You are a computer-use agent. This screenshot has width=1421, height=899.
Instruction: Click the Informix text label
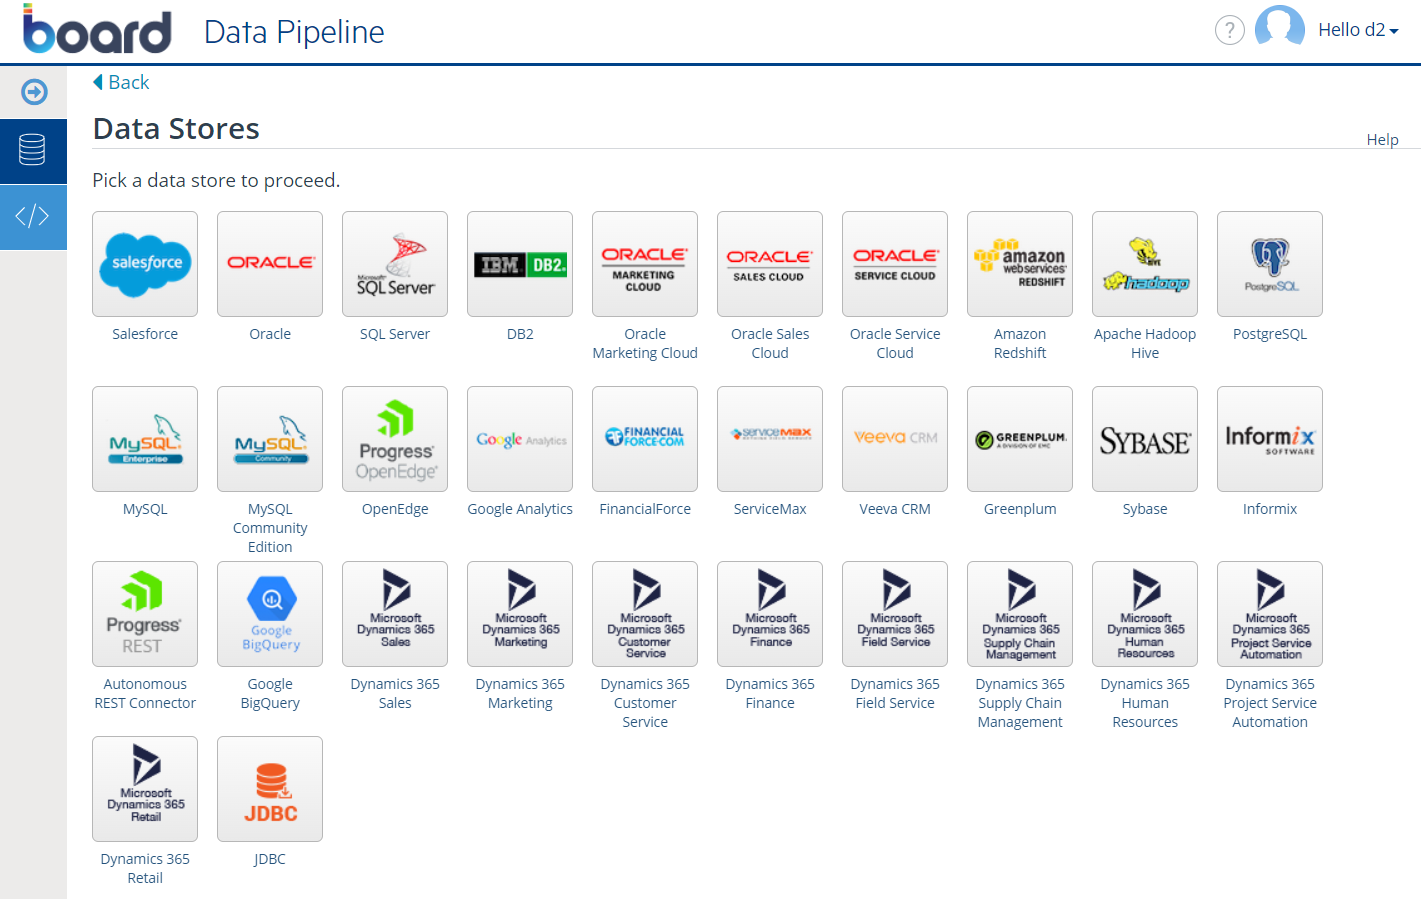pos(1270,509)
